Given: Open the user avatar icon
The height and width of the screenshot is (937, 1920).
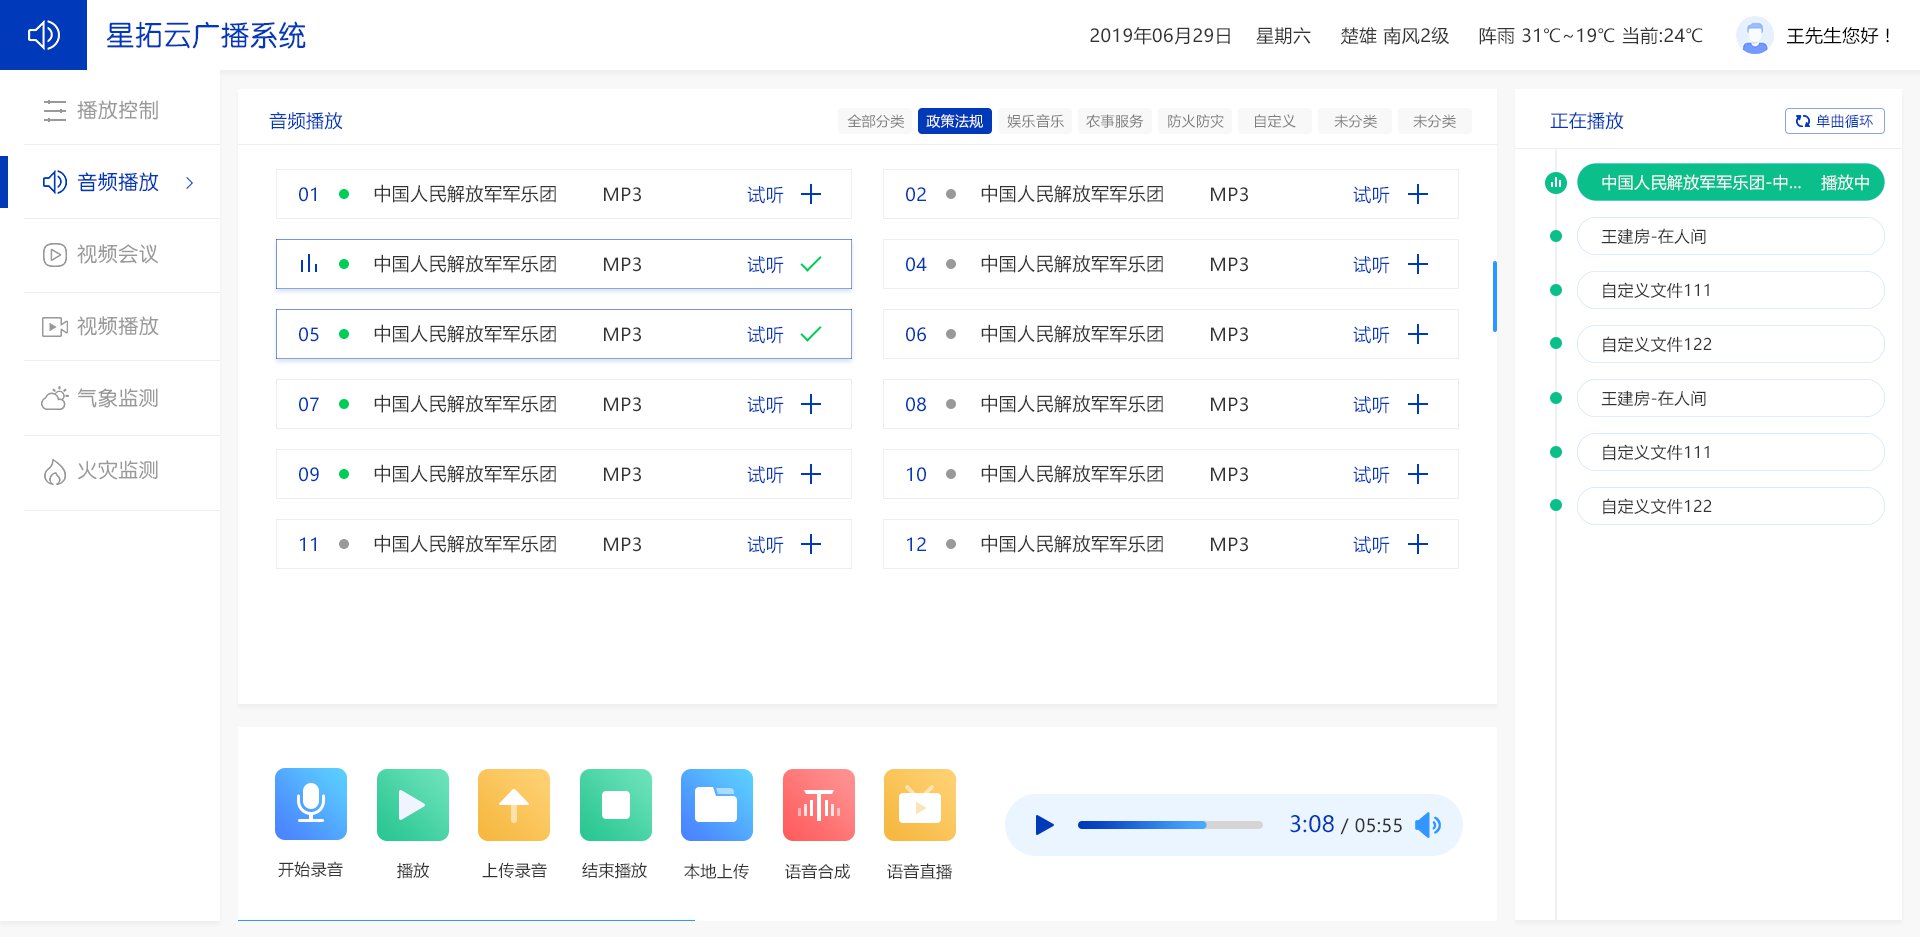Looking at the screenshot, I should pos(1754,36).
